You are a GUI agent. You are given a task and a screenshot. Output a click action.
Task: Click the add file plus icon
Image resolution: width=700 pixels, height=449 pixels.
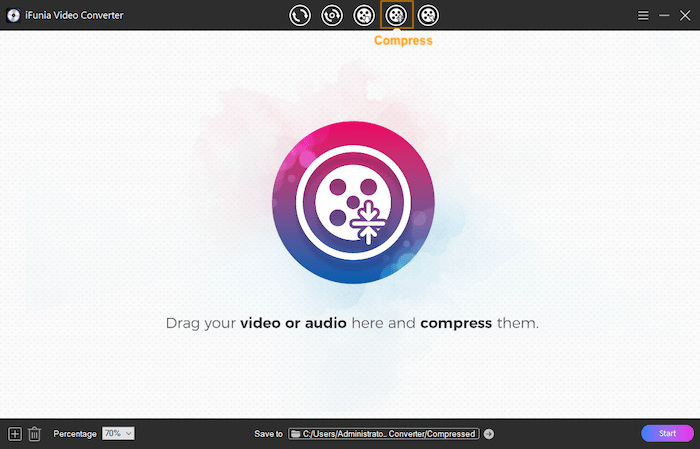[x=15, y=434]
